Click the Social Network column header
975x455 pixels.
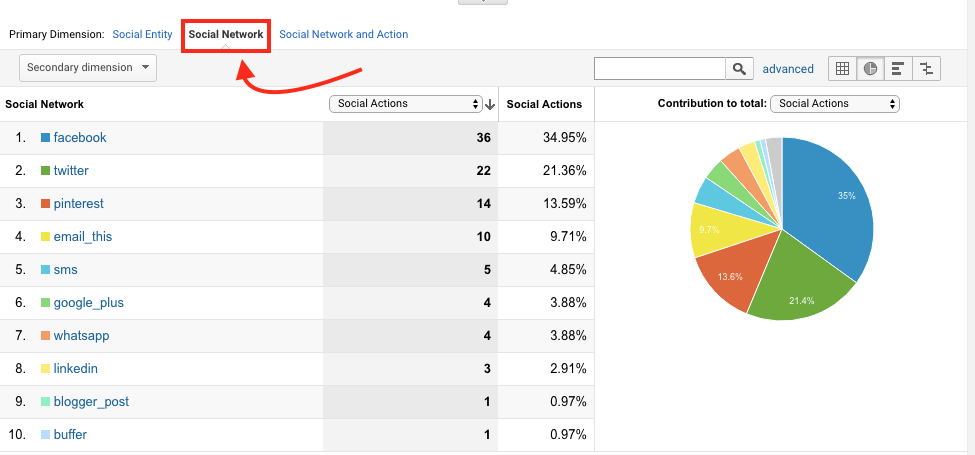click(44, 104)
